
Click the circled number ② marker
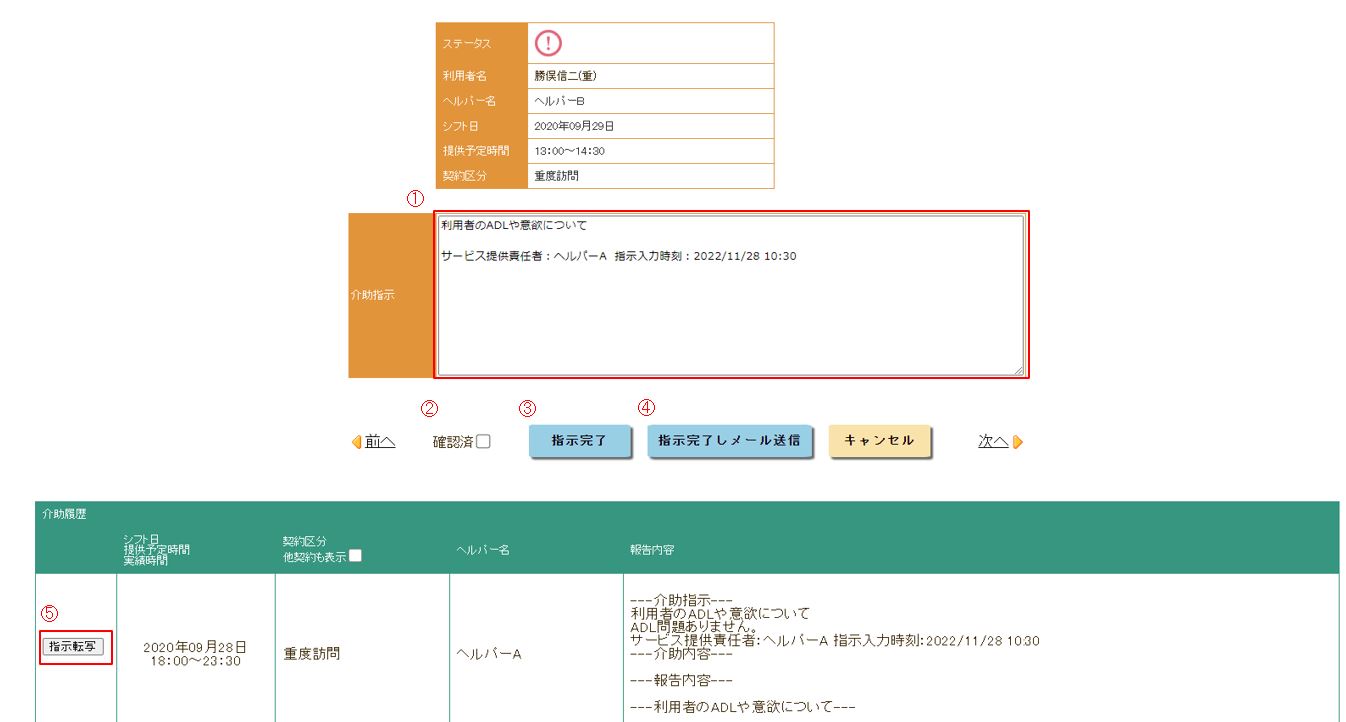(429, 408)
